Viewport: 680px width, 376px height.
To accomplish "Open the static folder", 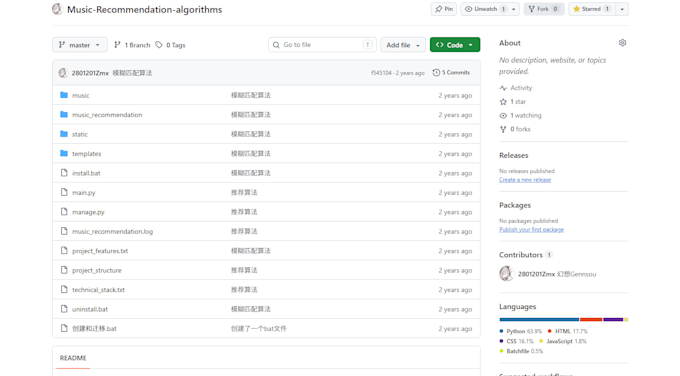I will tap(80, 134).
